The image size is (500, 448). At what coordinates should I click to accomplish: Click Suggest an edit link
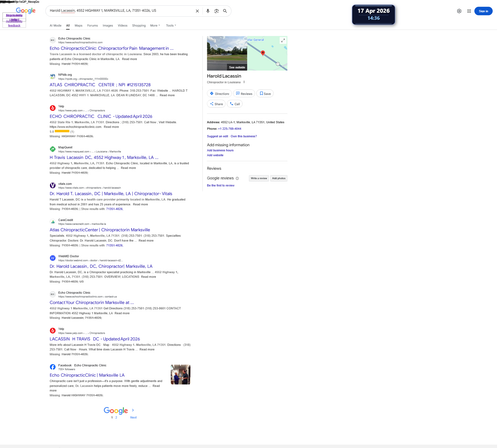pyautogui.click(x=217, y=136)
